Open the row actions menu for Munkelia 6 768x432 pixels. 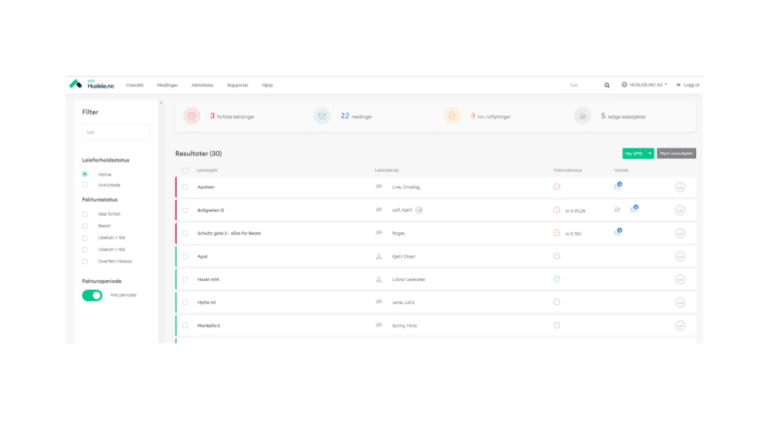(x=680, y=325)
